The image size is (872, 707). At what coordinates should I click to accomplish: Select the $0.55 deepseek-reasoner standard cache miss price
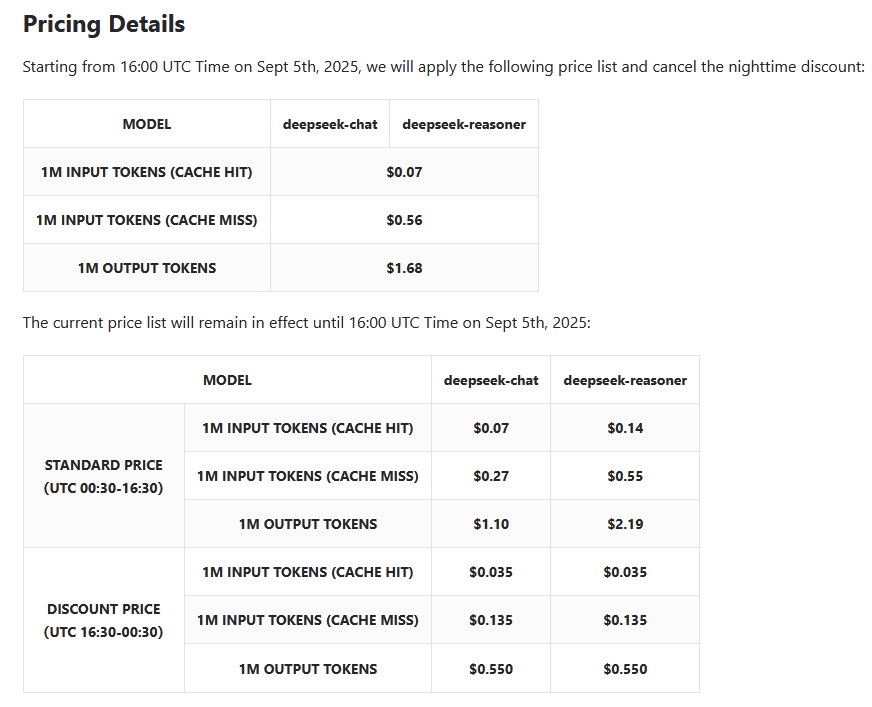click(x=625, y=476)
